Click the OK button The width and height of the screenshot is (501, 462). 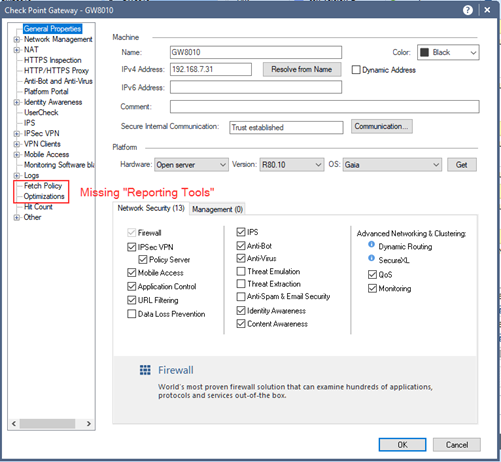point(402,445)
